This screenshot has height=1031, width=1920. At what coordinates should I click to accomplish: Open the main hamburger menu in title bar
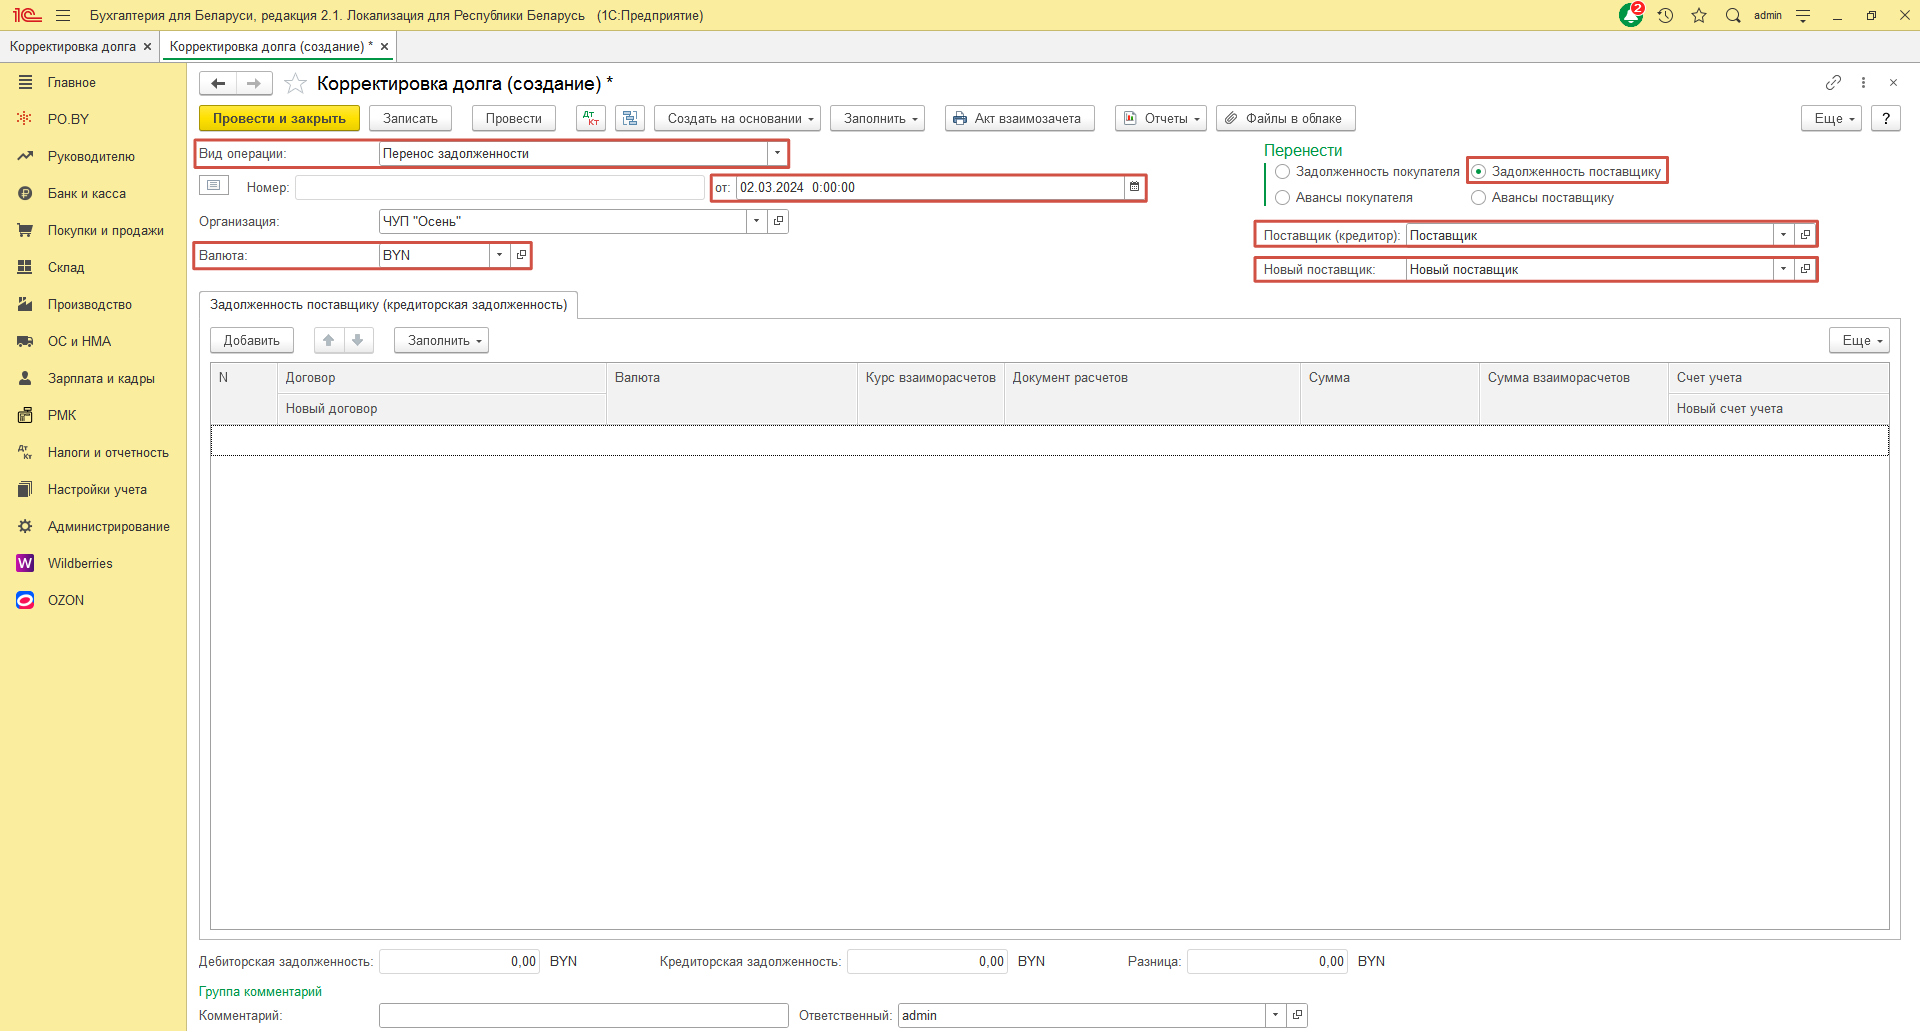63,15
